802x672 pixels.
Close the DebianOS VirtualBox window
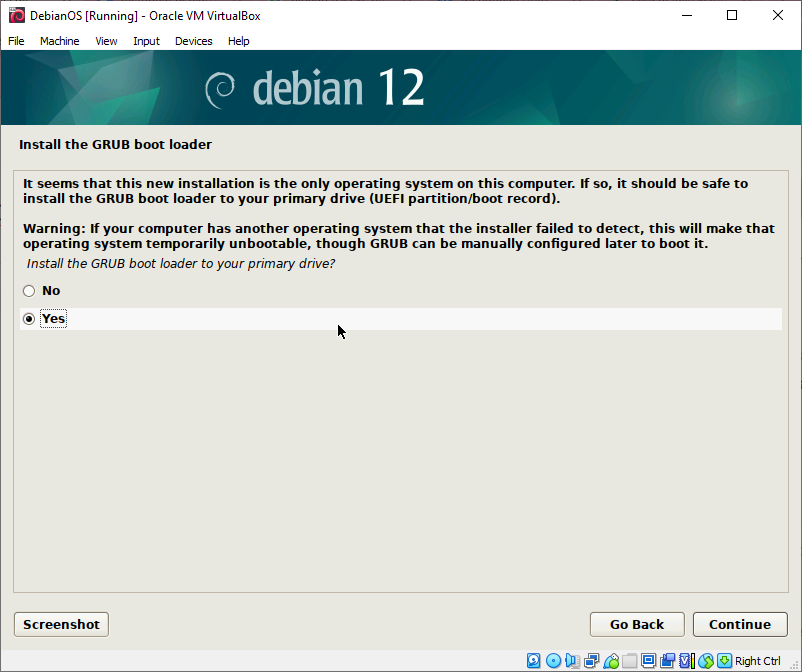point(777,16)
